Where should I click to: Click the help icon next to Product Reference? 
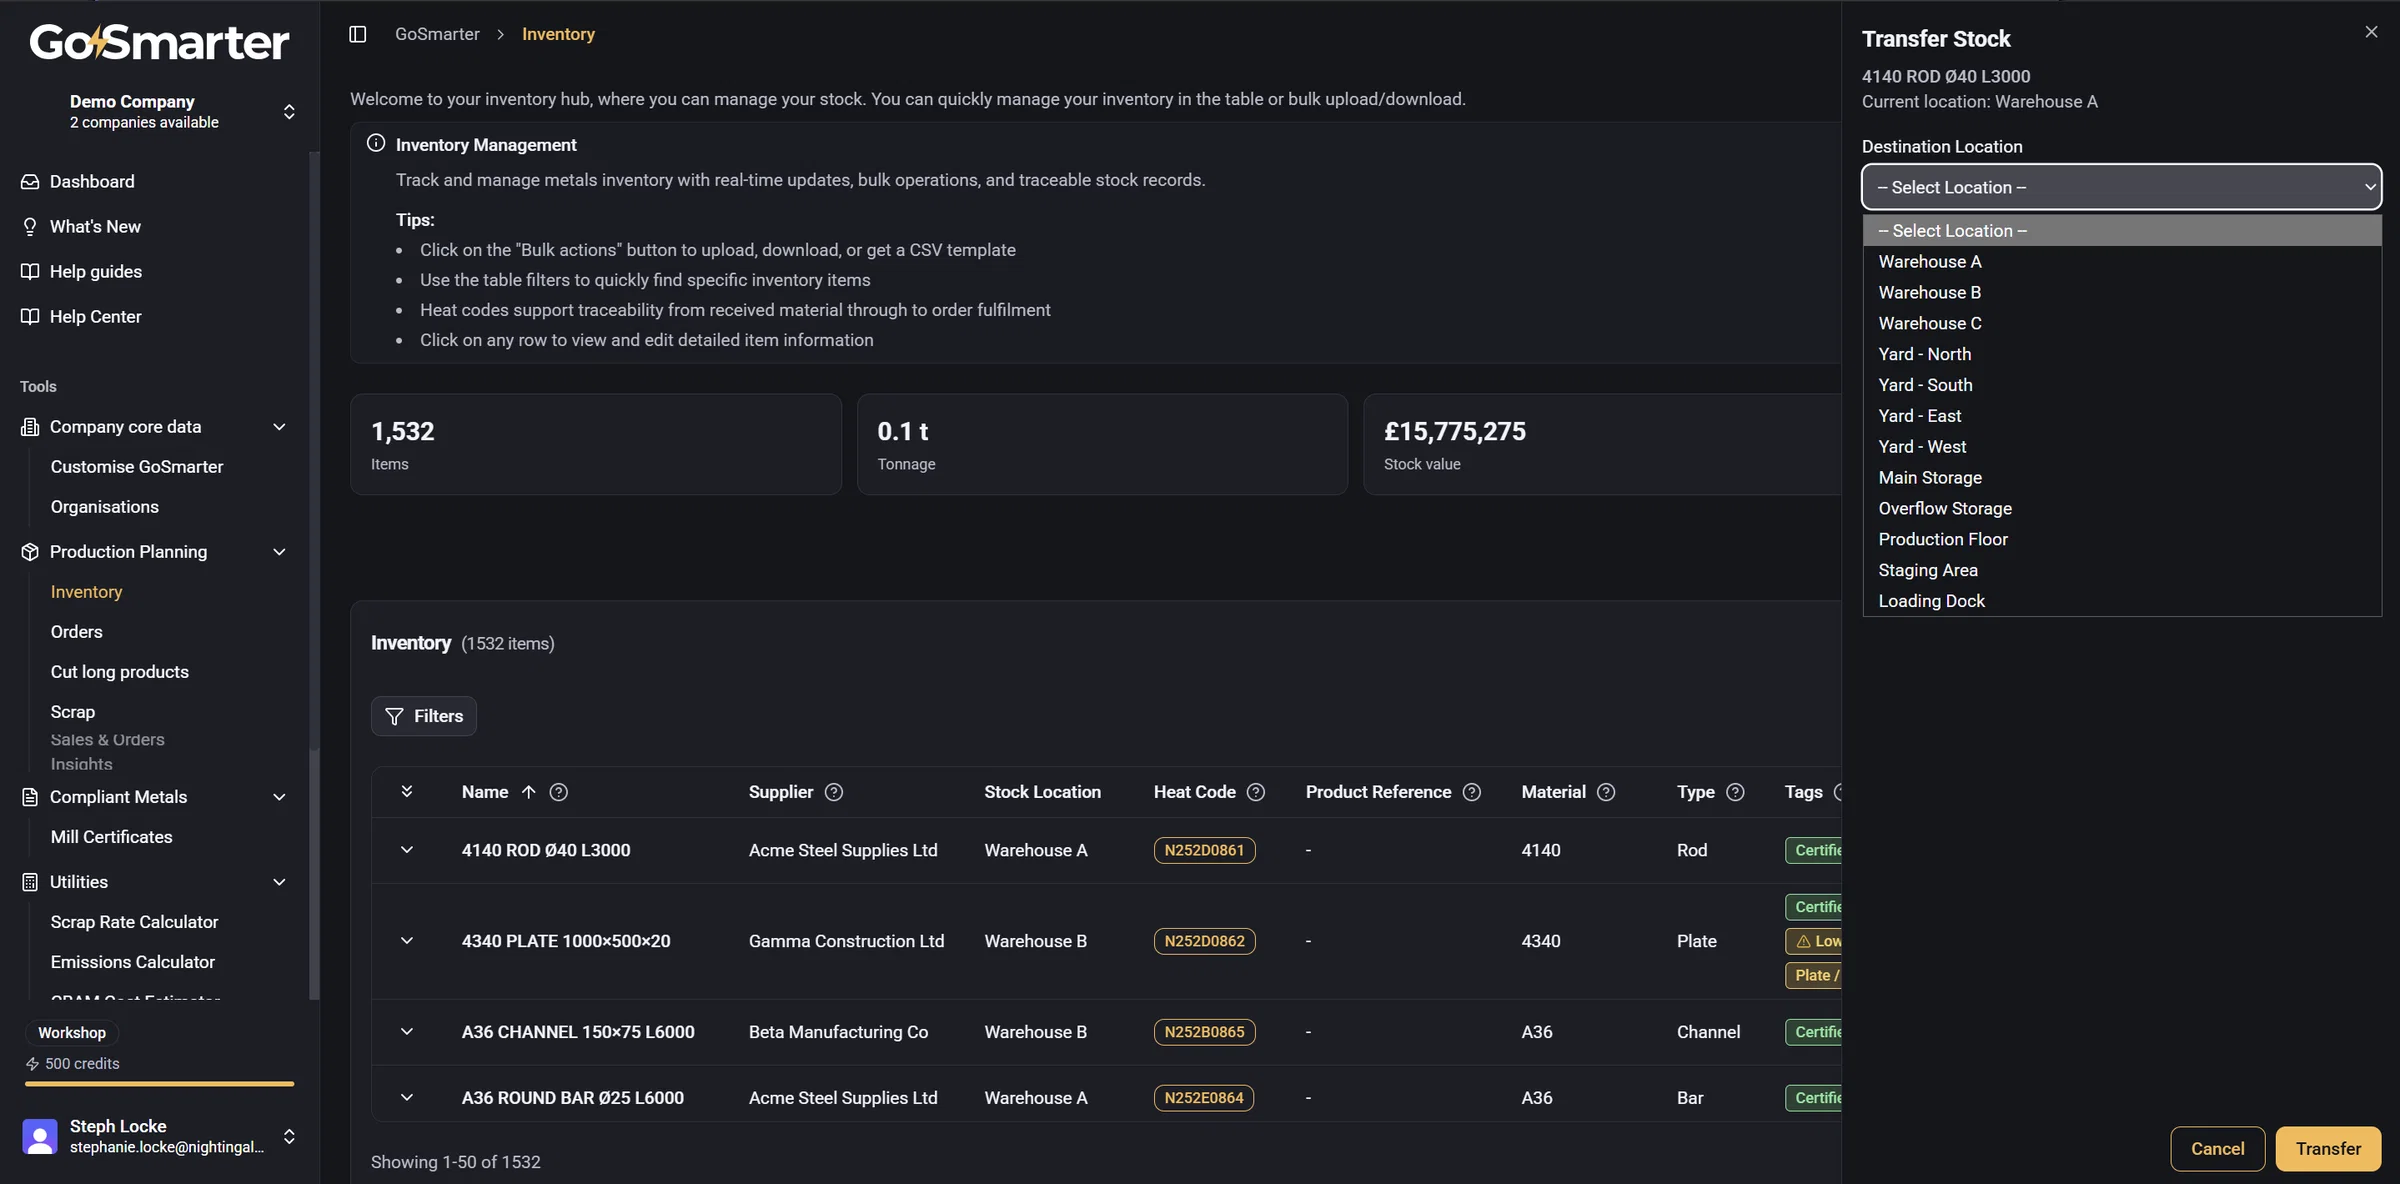[1472, 792]
